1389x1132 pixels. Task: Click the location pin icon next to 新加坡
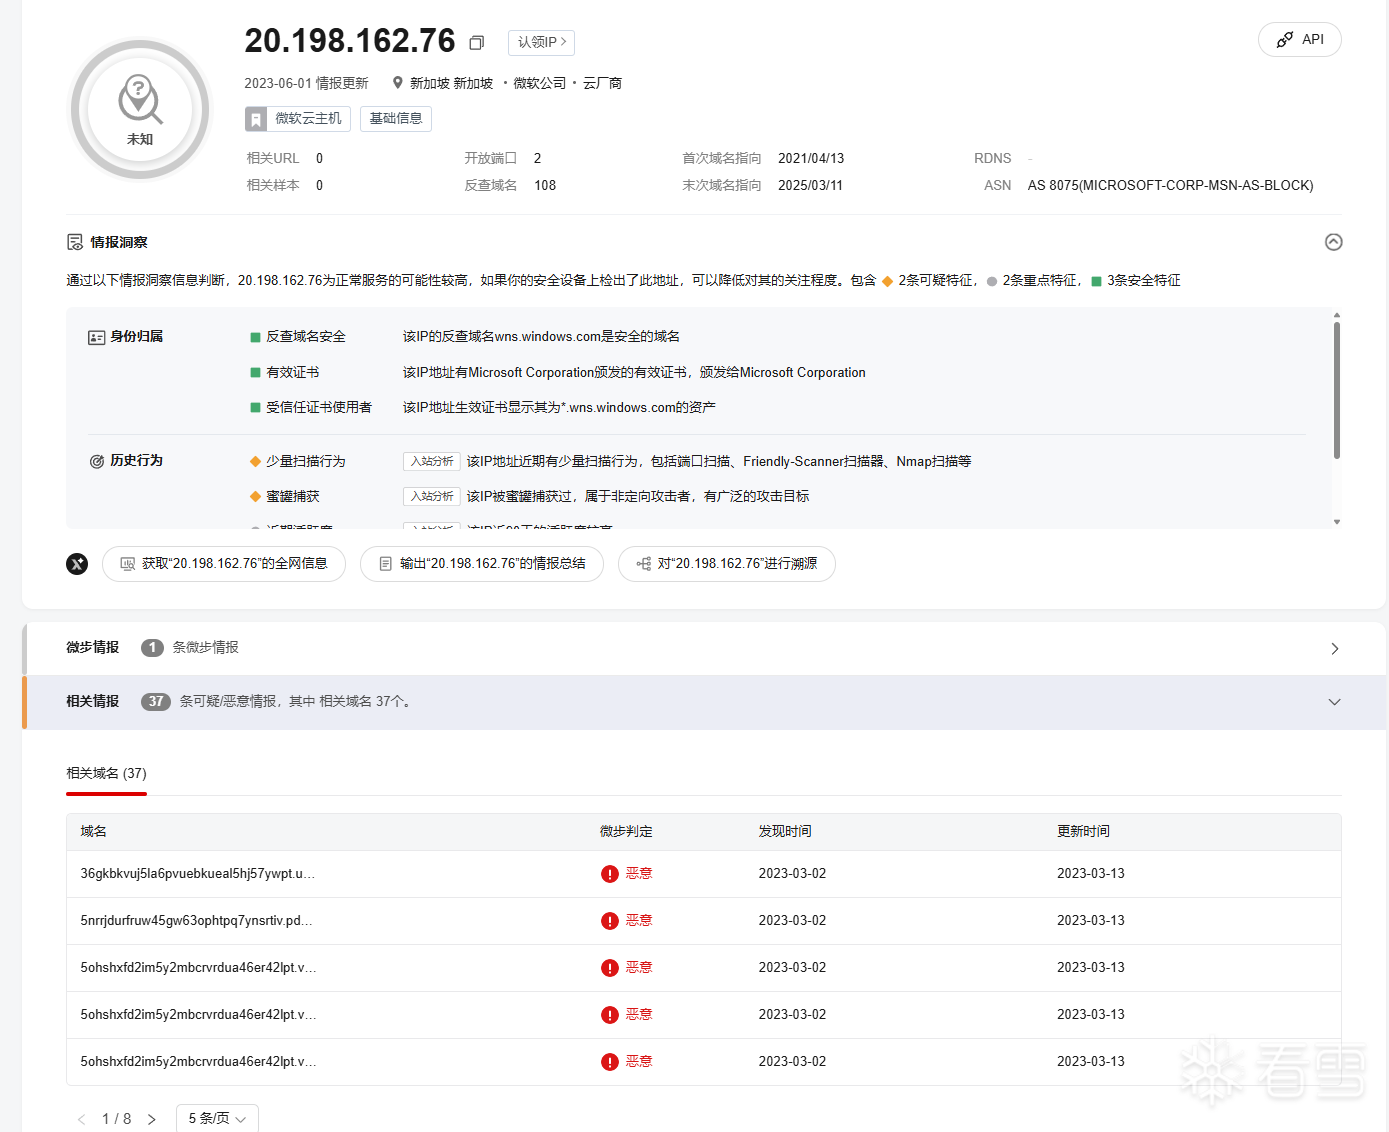398,83
